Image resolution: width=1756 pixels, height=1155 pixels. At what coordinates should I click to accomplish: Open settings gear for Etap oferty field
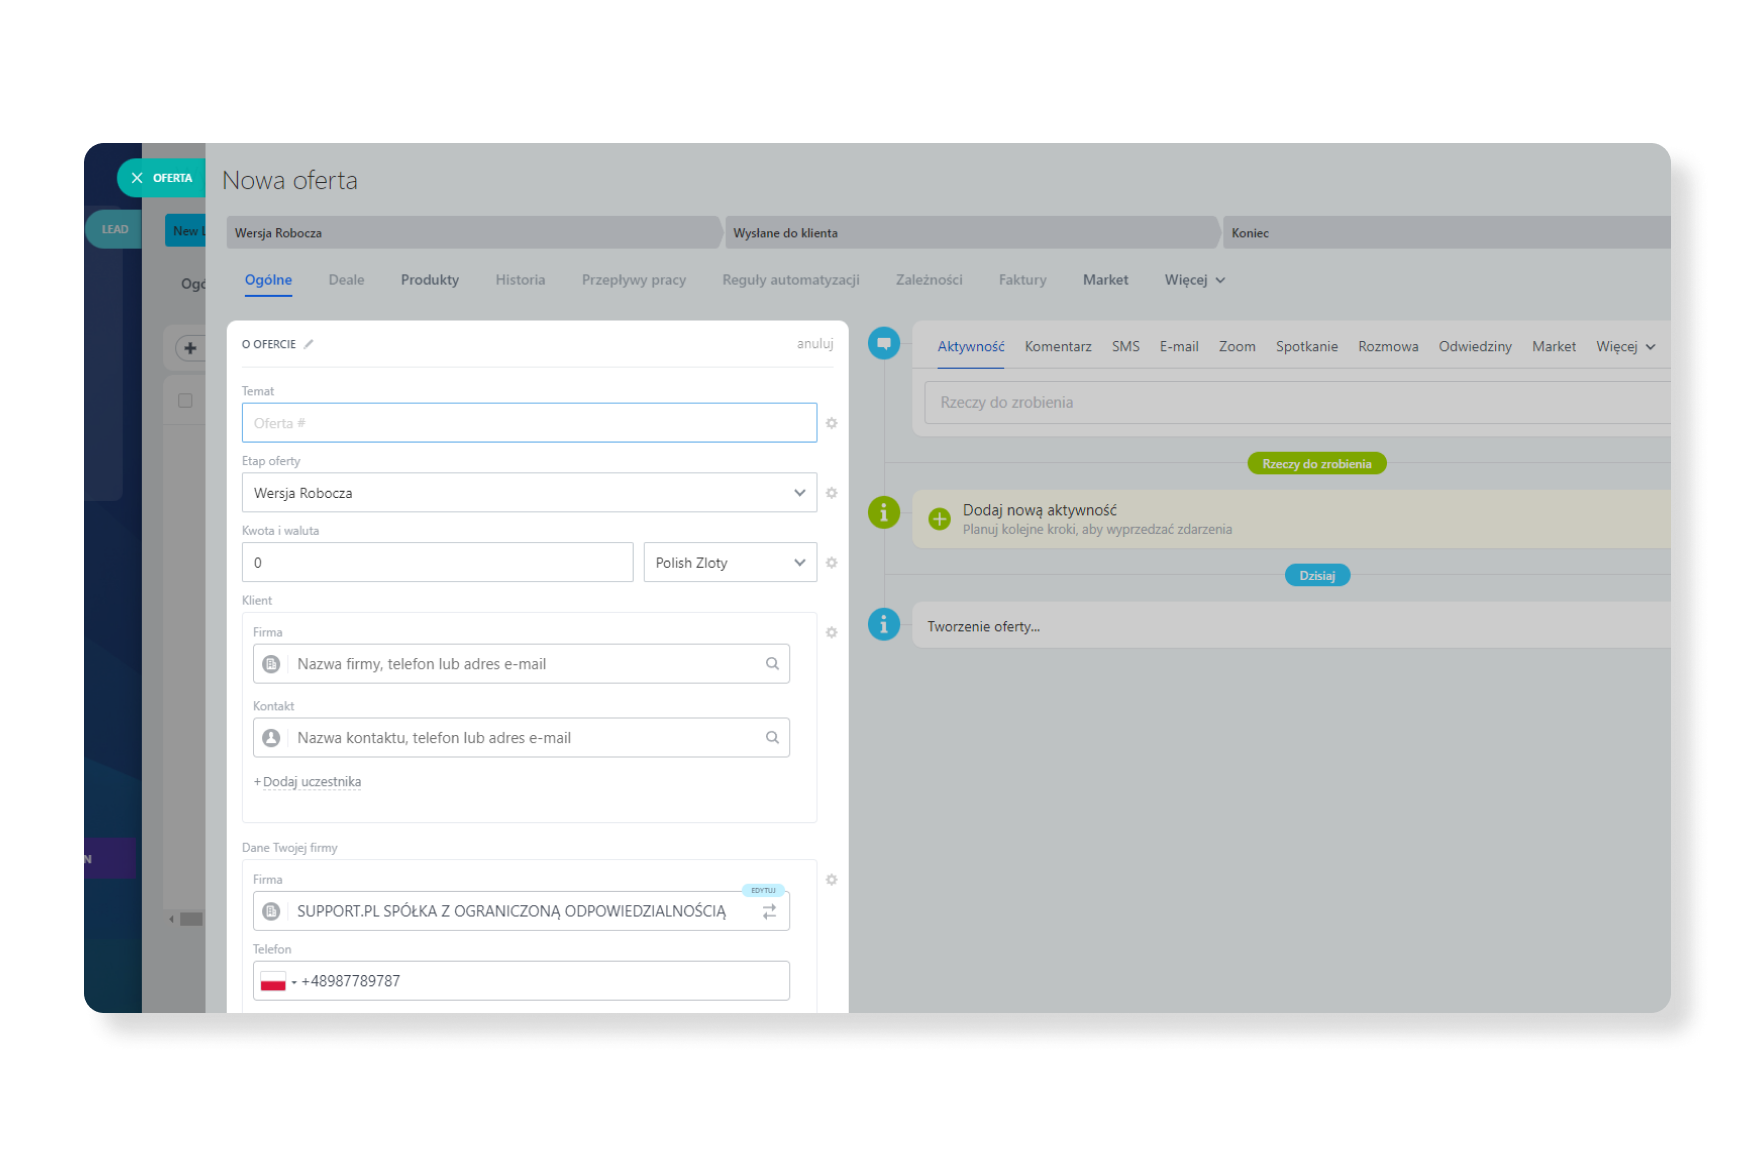tap(831, 493)
